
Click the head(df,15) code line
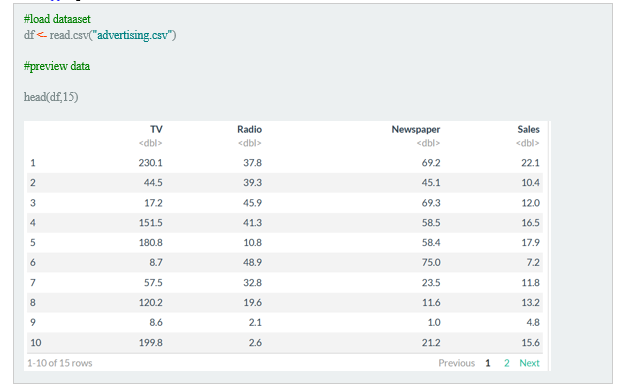coord(51,97)
